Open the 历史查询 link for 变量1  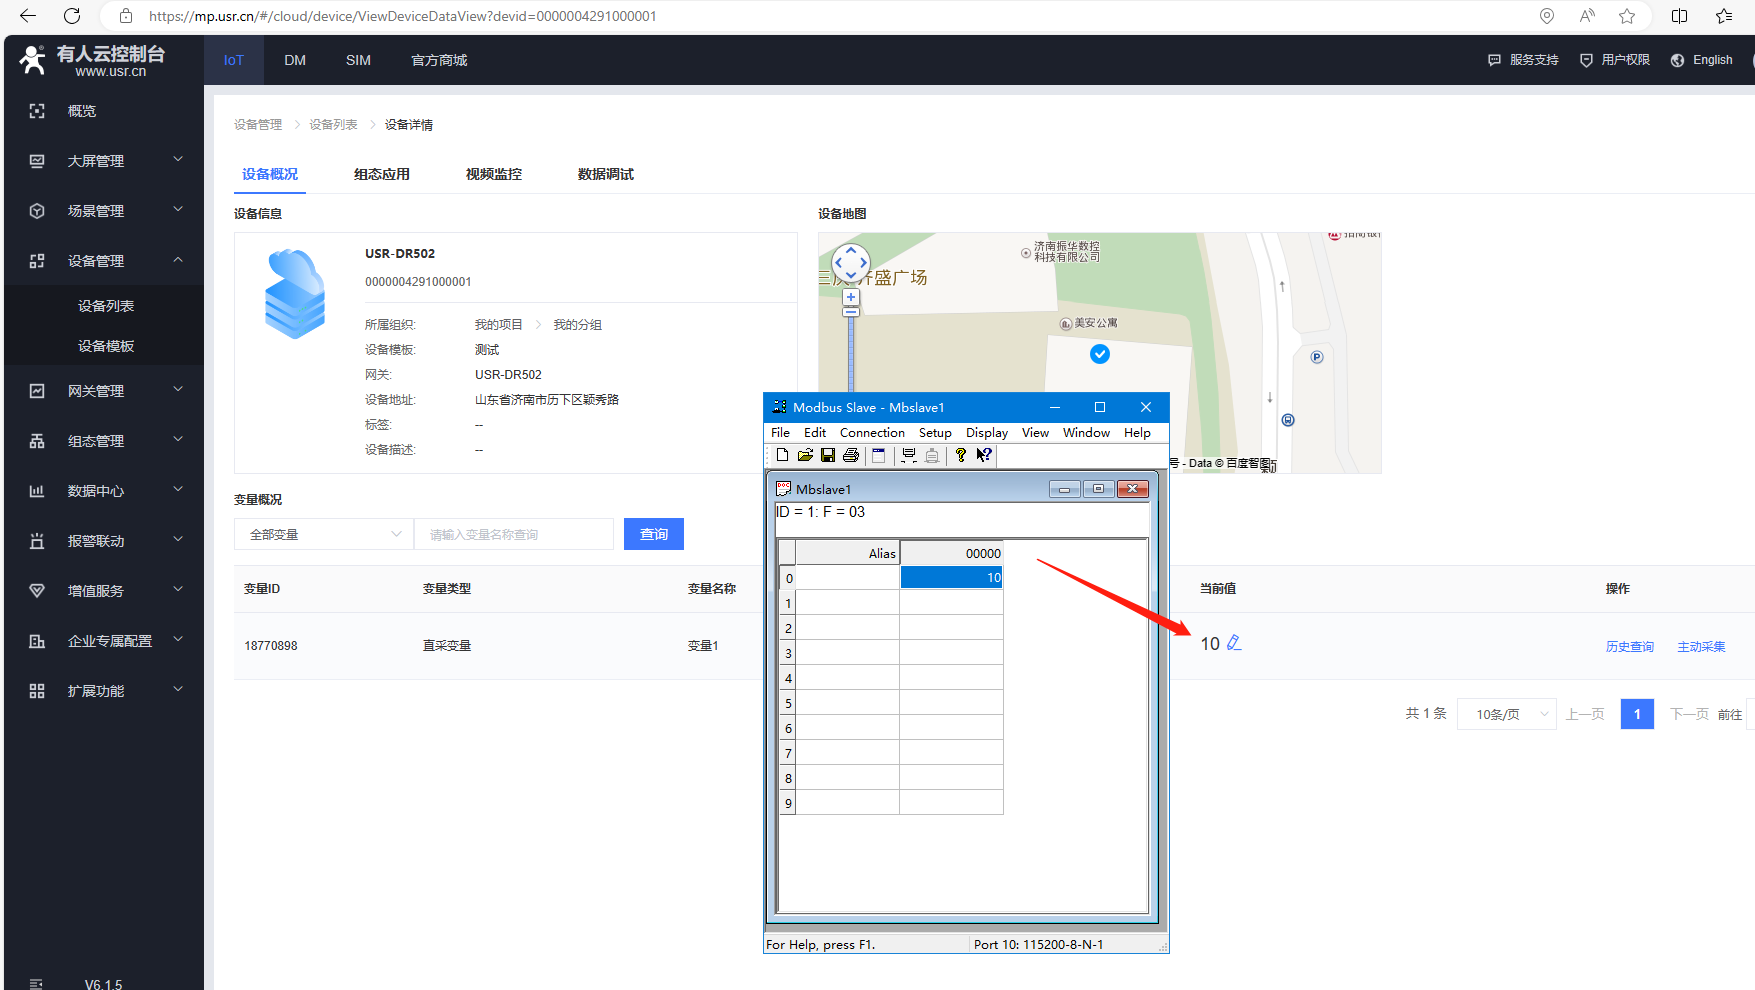[1629, 647]
